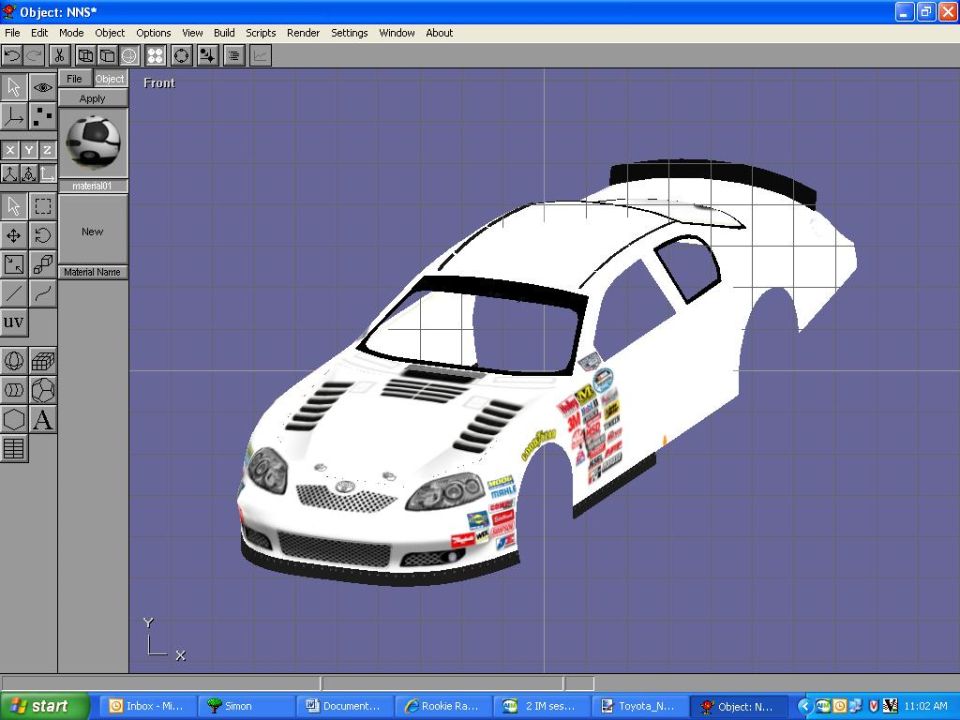
Task: Switch to Object tab in material panel
Action: [x=110, y=78]
